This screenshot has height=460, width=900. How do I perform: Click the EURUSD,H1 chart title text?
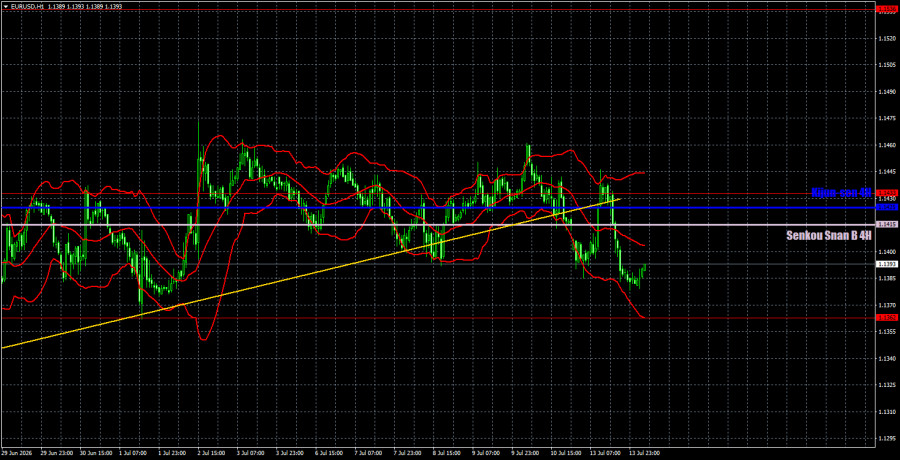click(21, 3)
